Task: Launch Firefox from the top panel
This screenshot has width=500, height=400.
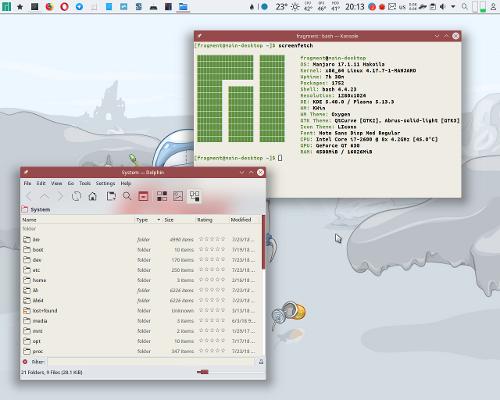Action: point(49,6)
